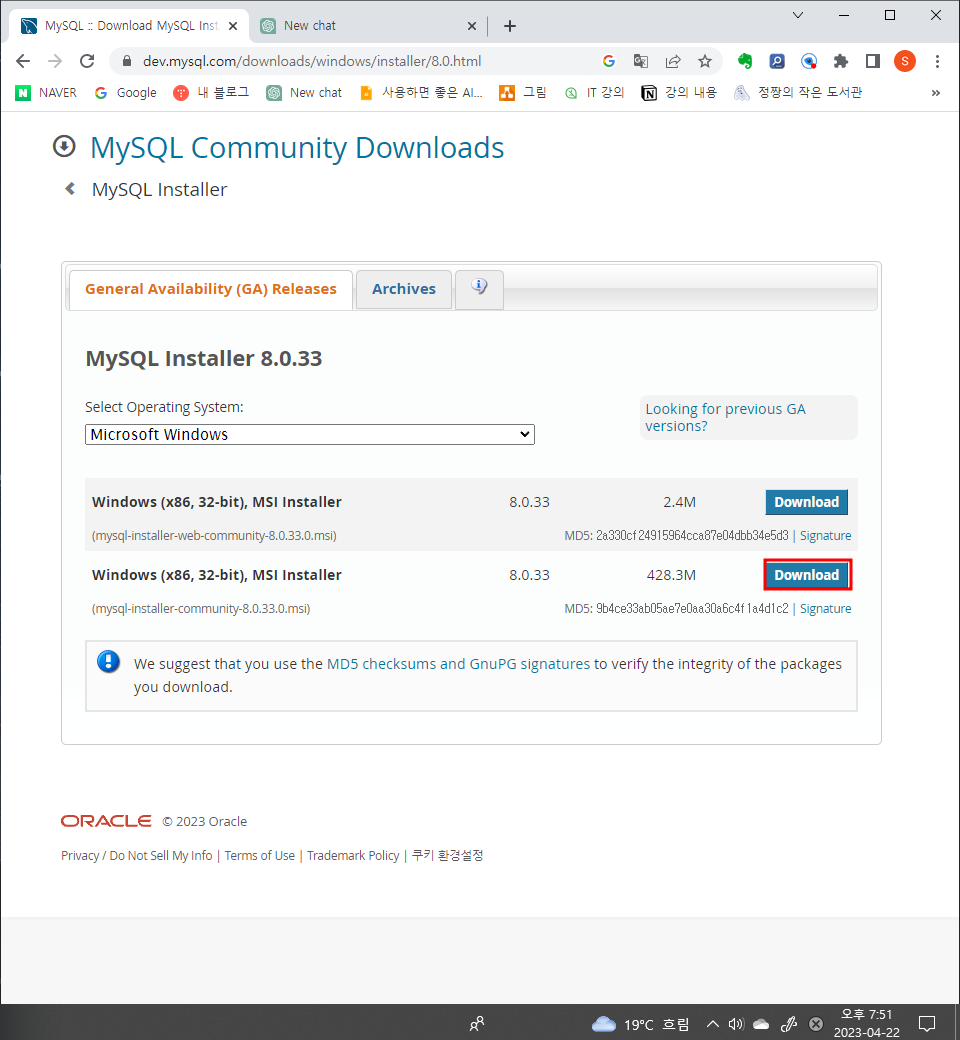Show hidden system tray icons
This screenshot has height=1040, width=960.
(713, 1024)
